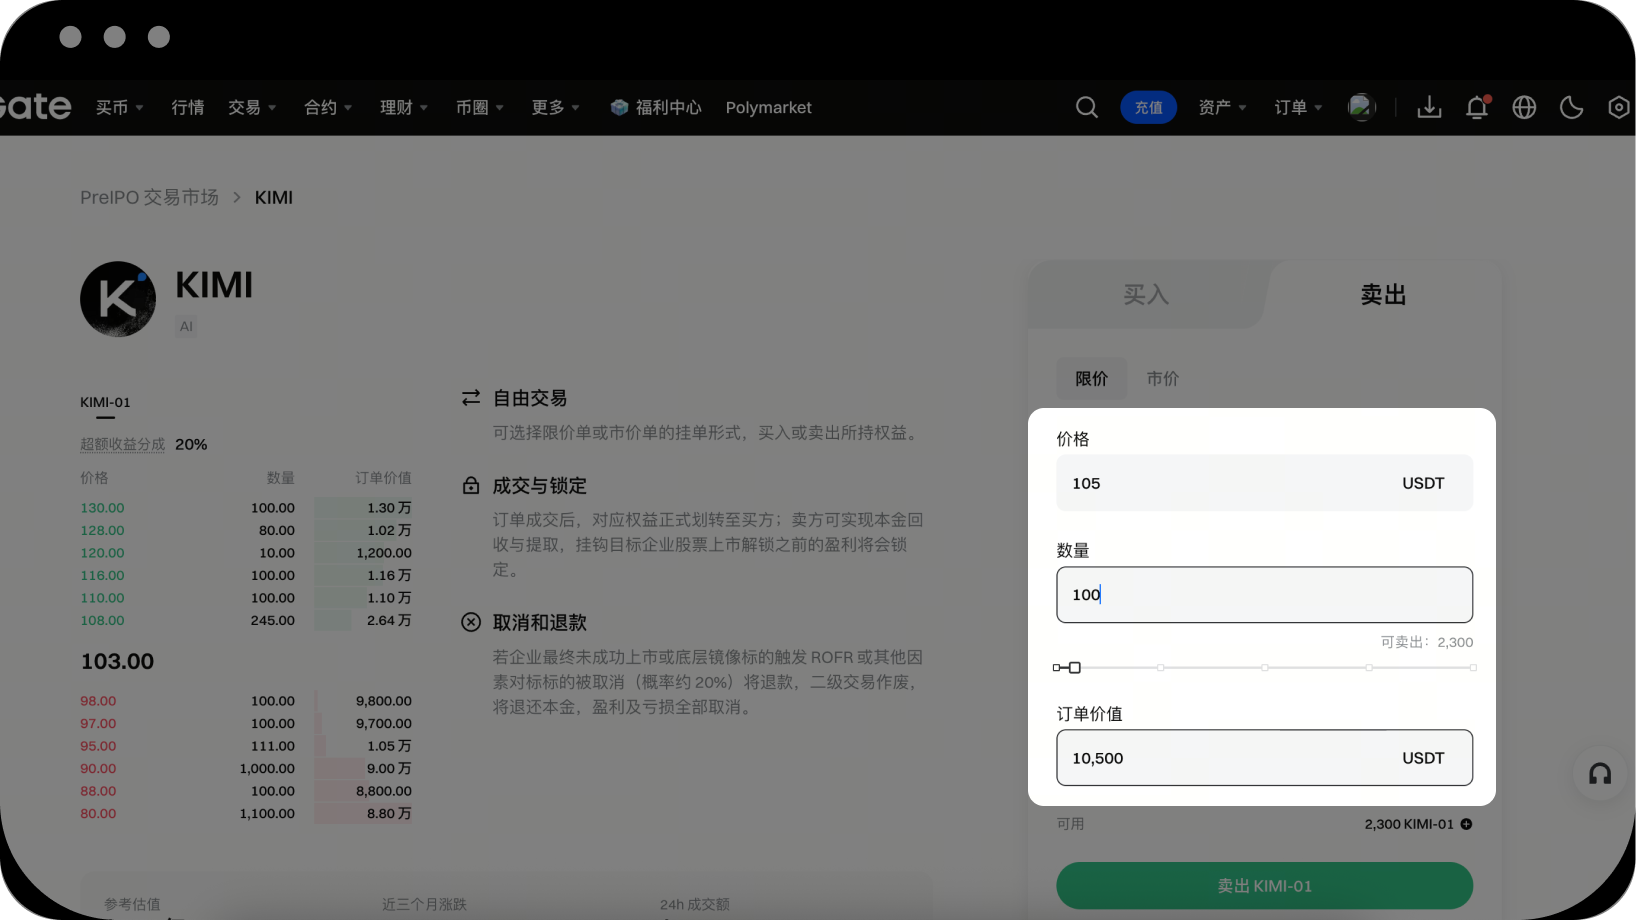Open the headset support icon

coord(1600,773)
